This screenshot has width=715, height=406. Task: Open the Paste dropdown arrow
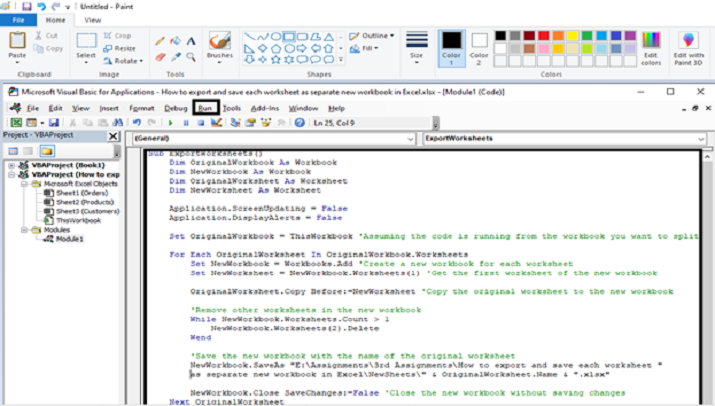17,62
